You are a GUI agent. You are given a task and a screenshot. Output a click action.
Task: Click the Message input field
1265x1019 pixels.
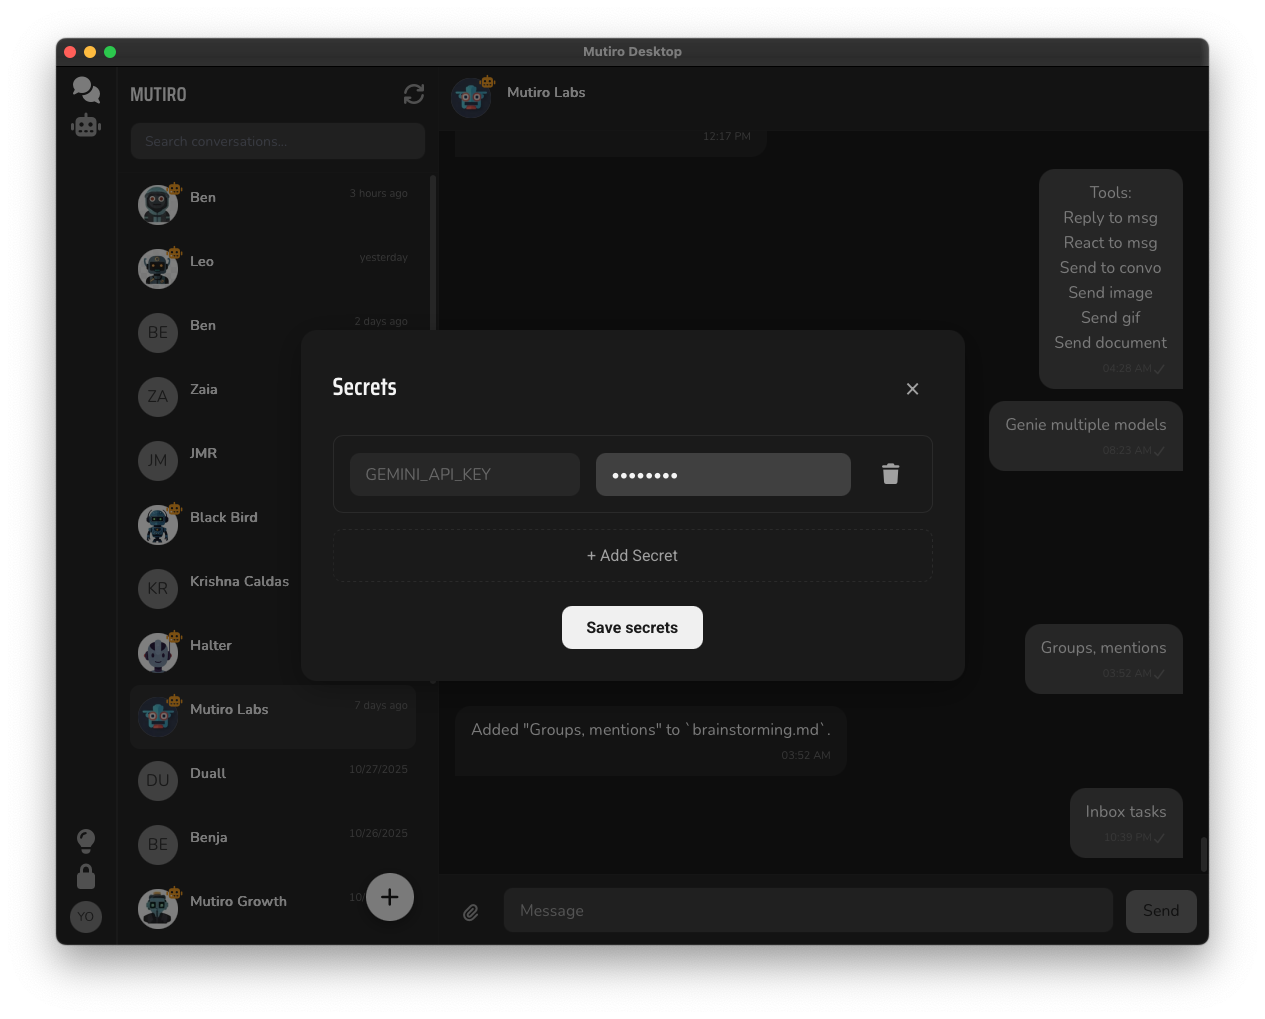coord(808,910)
